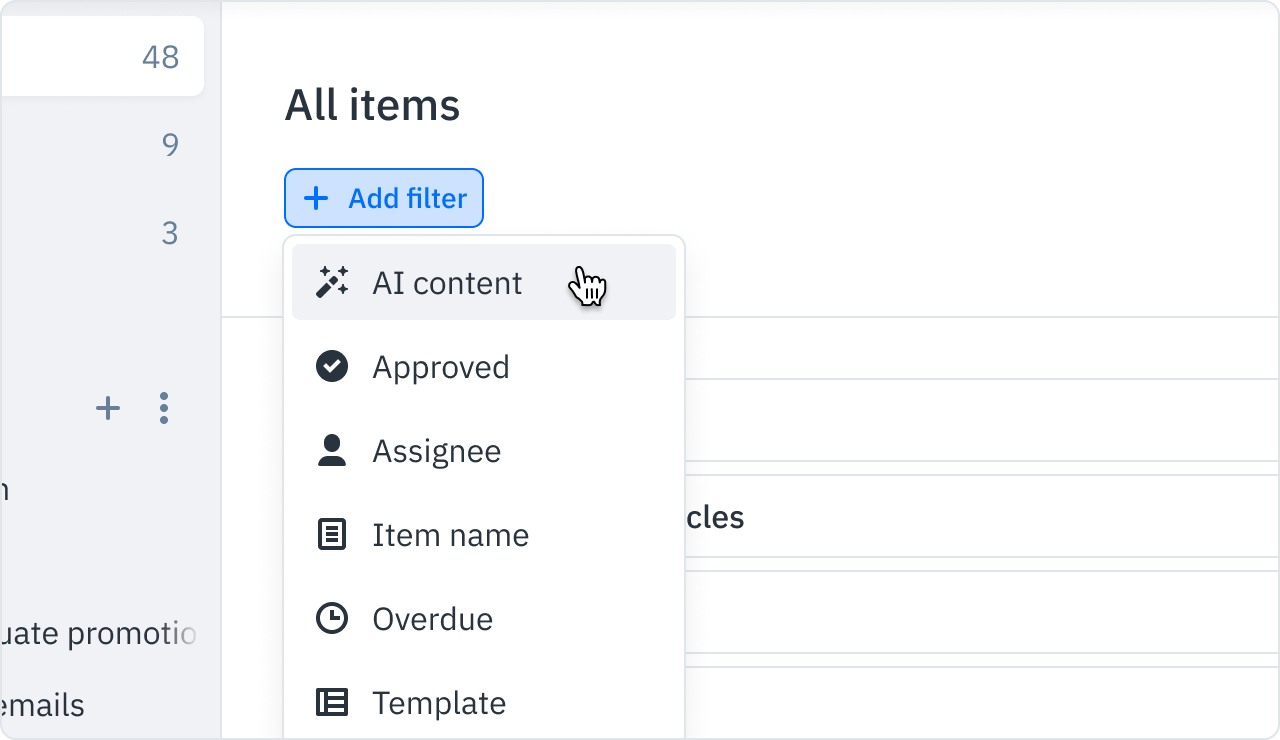Open the sidebar three-dot more options menu

(164, 408)
